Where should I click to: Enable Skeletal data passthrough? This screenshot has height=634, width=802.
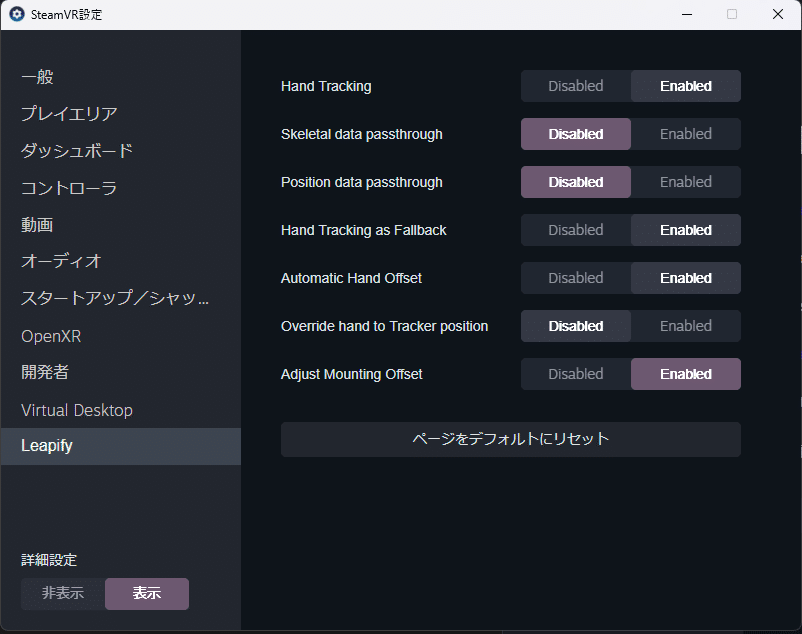coord(686,134)
